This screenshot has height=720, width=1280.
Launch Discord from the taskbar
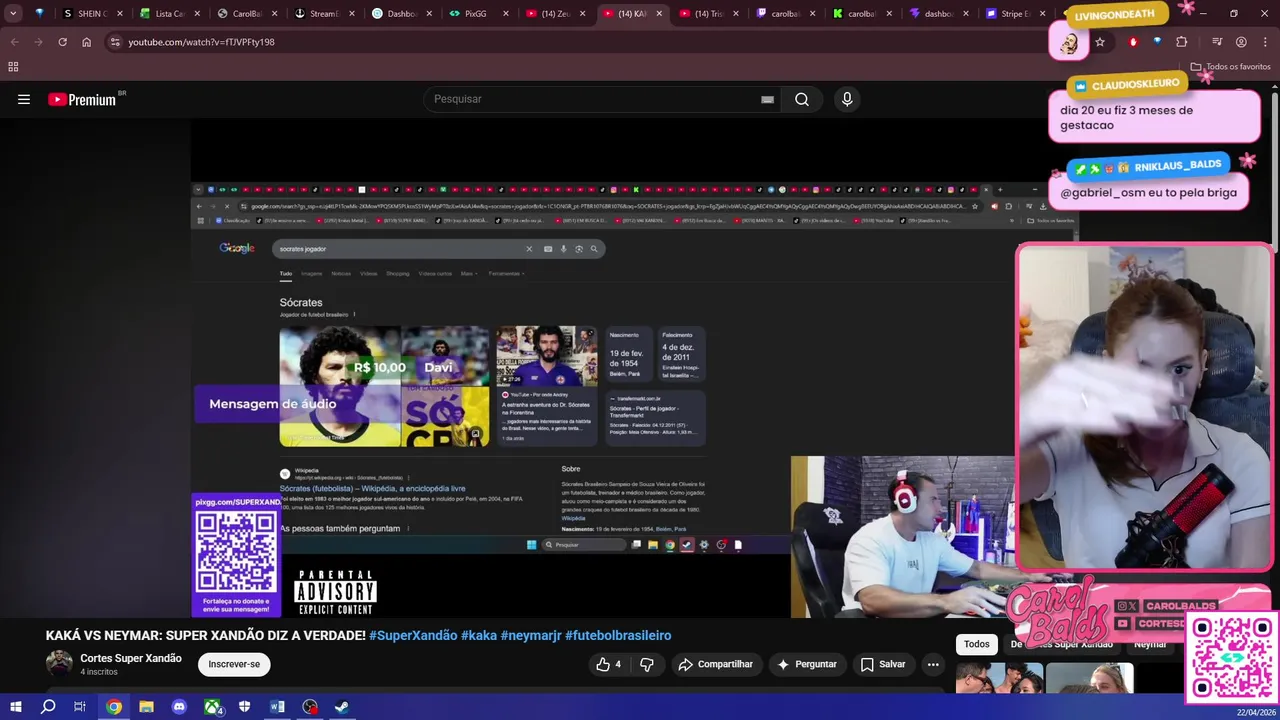179,707
